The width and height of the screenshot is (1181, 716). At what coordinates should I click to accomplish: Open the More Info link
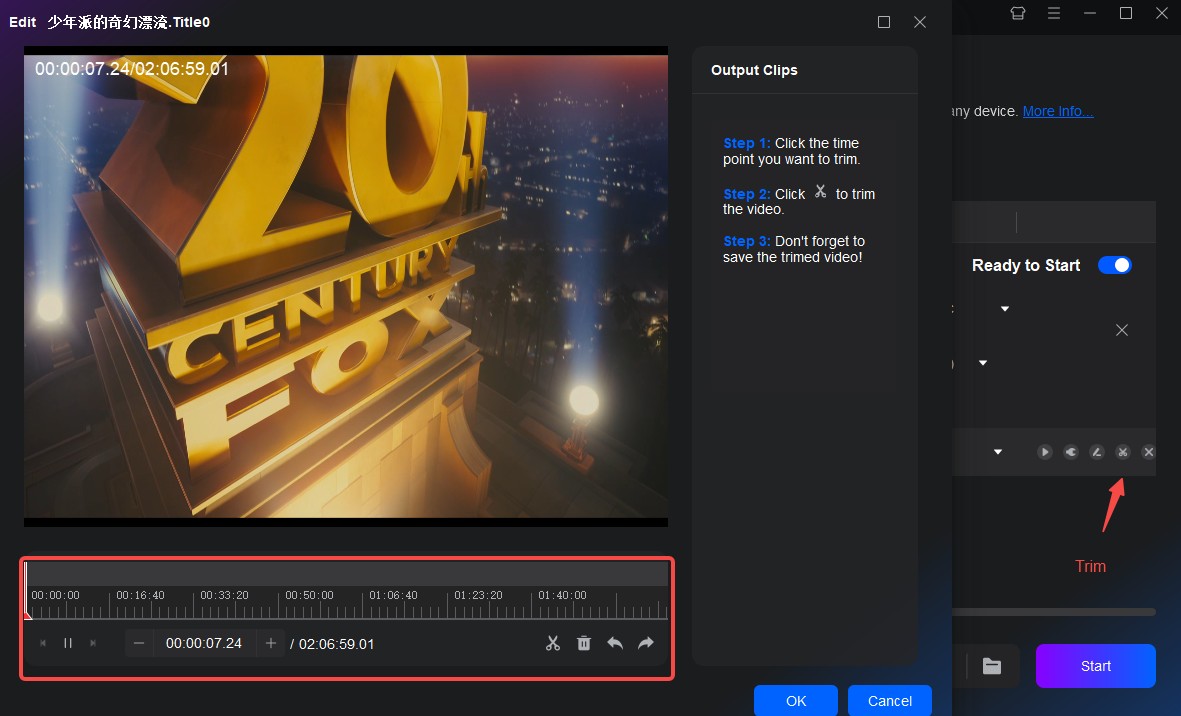click(x=1057, y=111)
